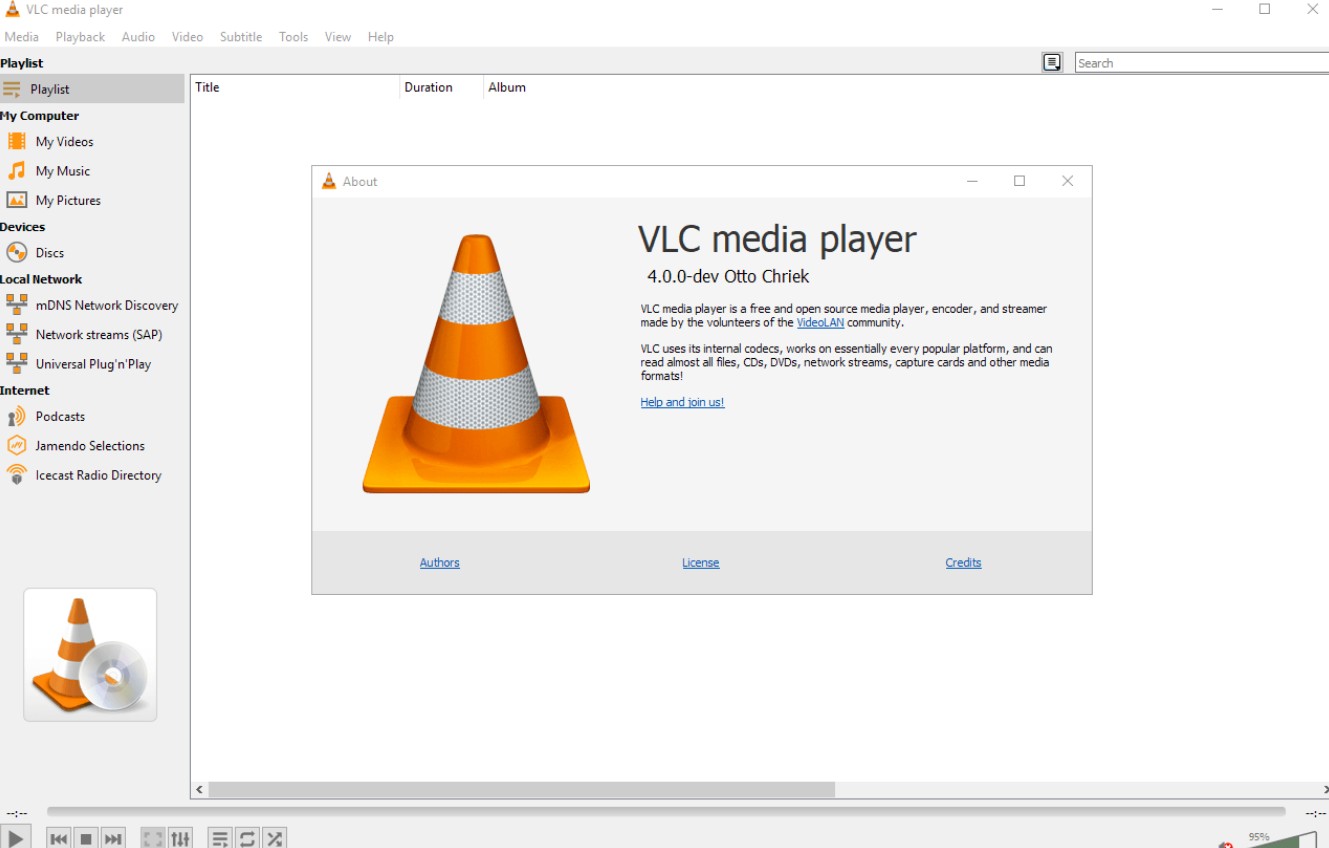Toggle the docked playlist
Viewport: 1329px width, 848px height.
[1052, 62]
